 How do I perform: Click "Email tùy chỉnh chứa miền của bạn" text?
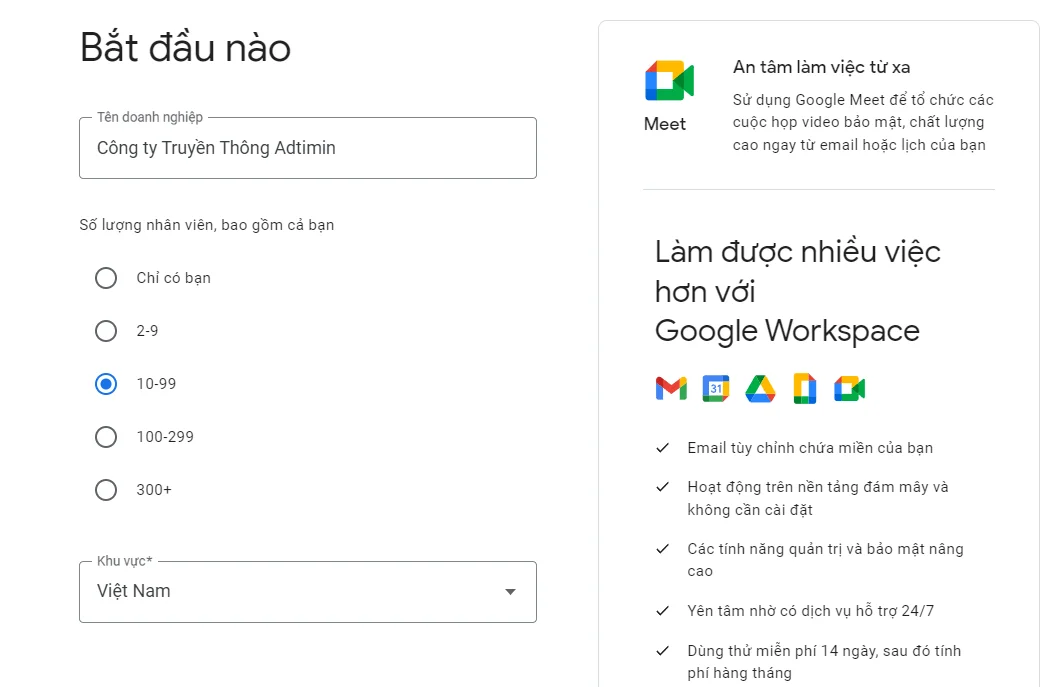tap(810, 448)
